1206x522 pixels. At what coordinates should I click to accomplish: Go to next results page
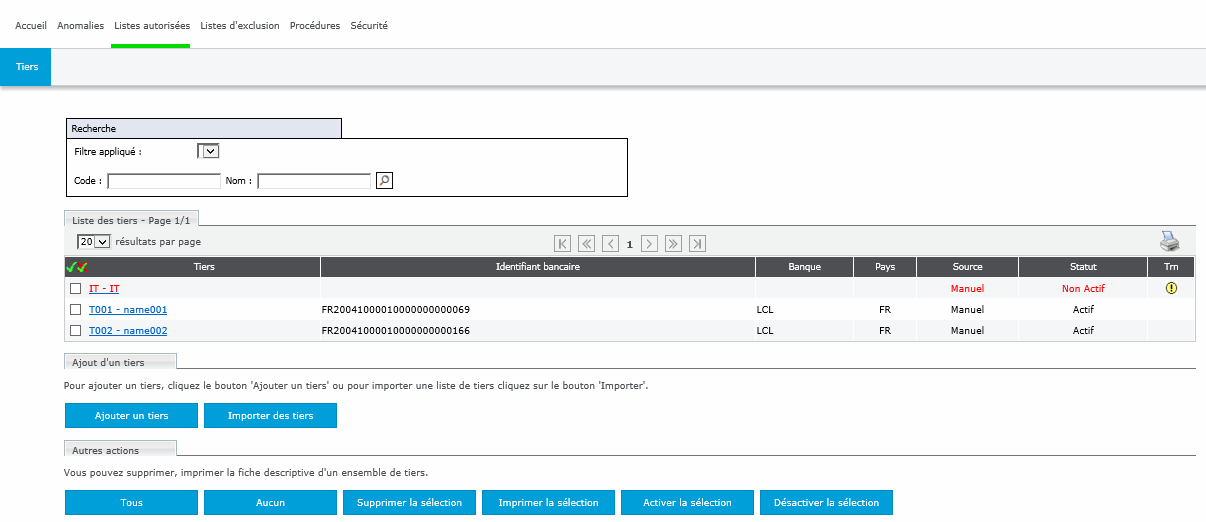coord(649,243)
